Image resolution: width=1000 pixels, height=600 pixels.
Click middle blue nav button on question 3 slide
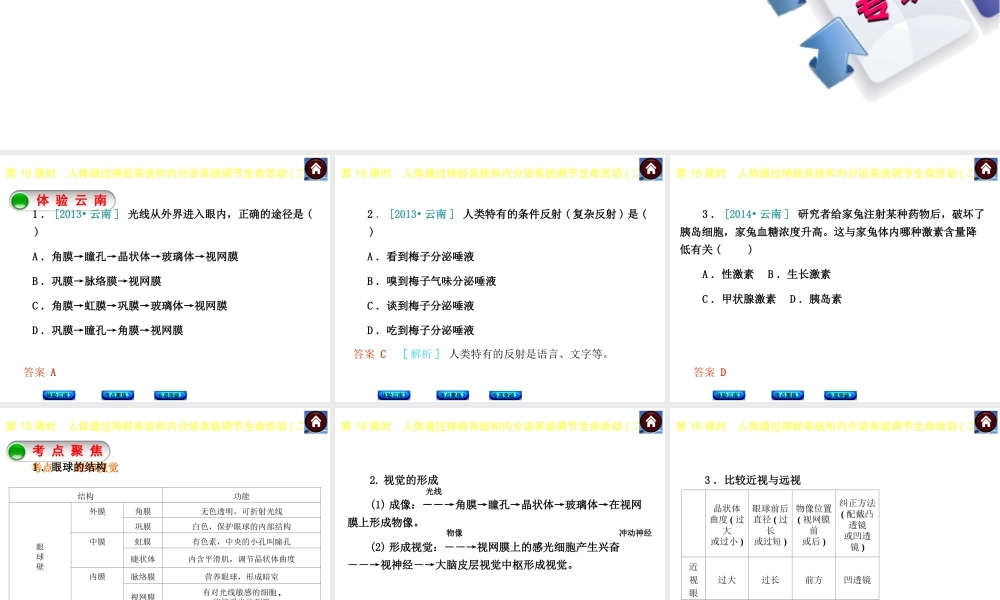point(787,395)
